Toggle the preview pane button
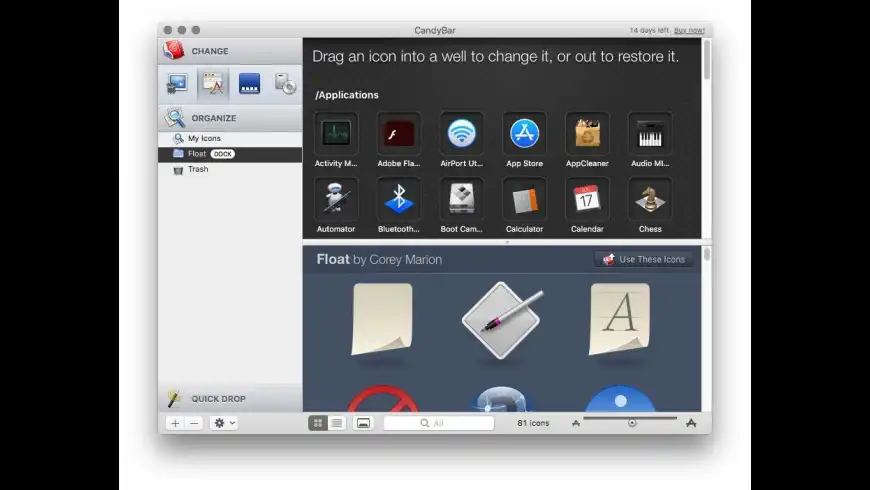 [x=363, y=423]
